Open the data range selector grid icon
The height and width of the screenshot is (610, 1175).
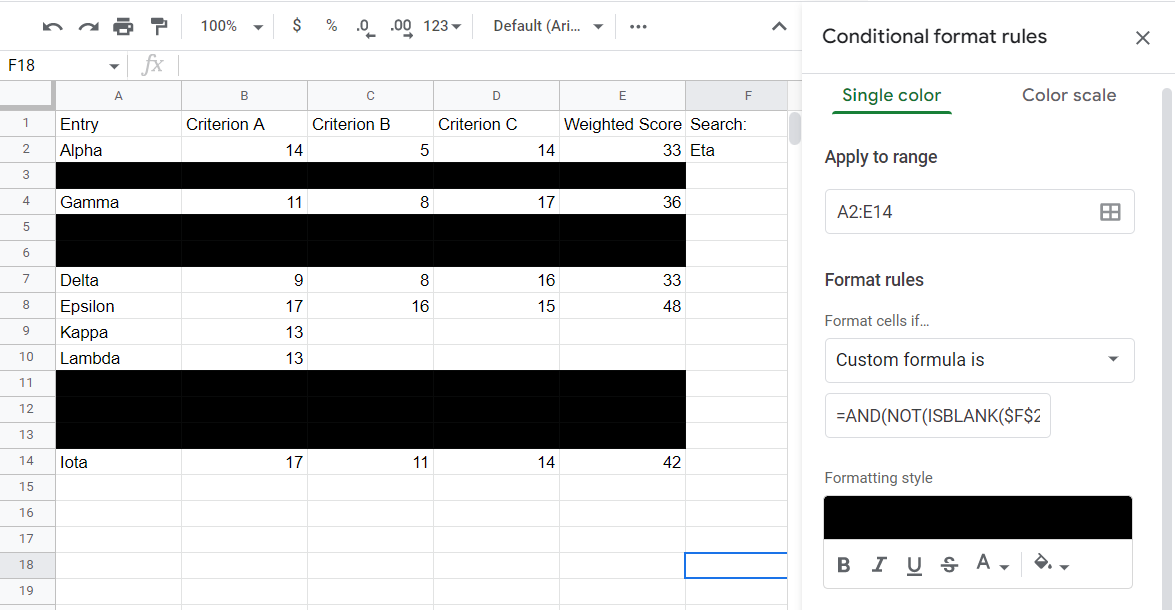(x=1111, y=211)
